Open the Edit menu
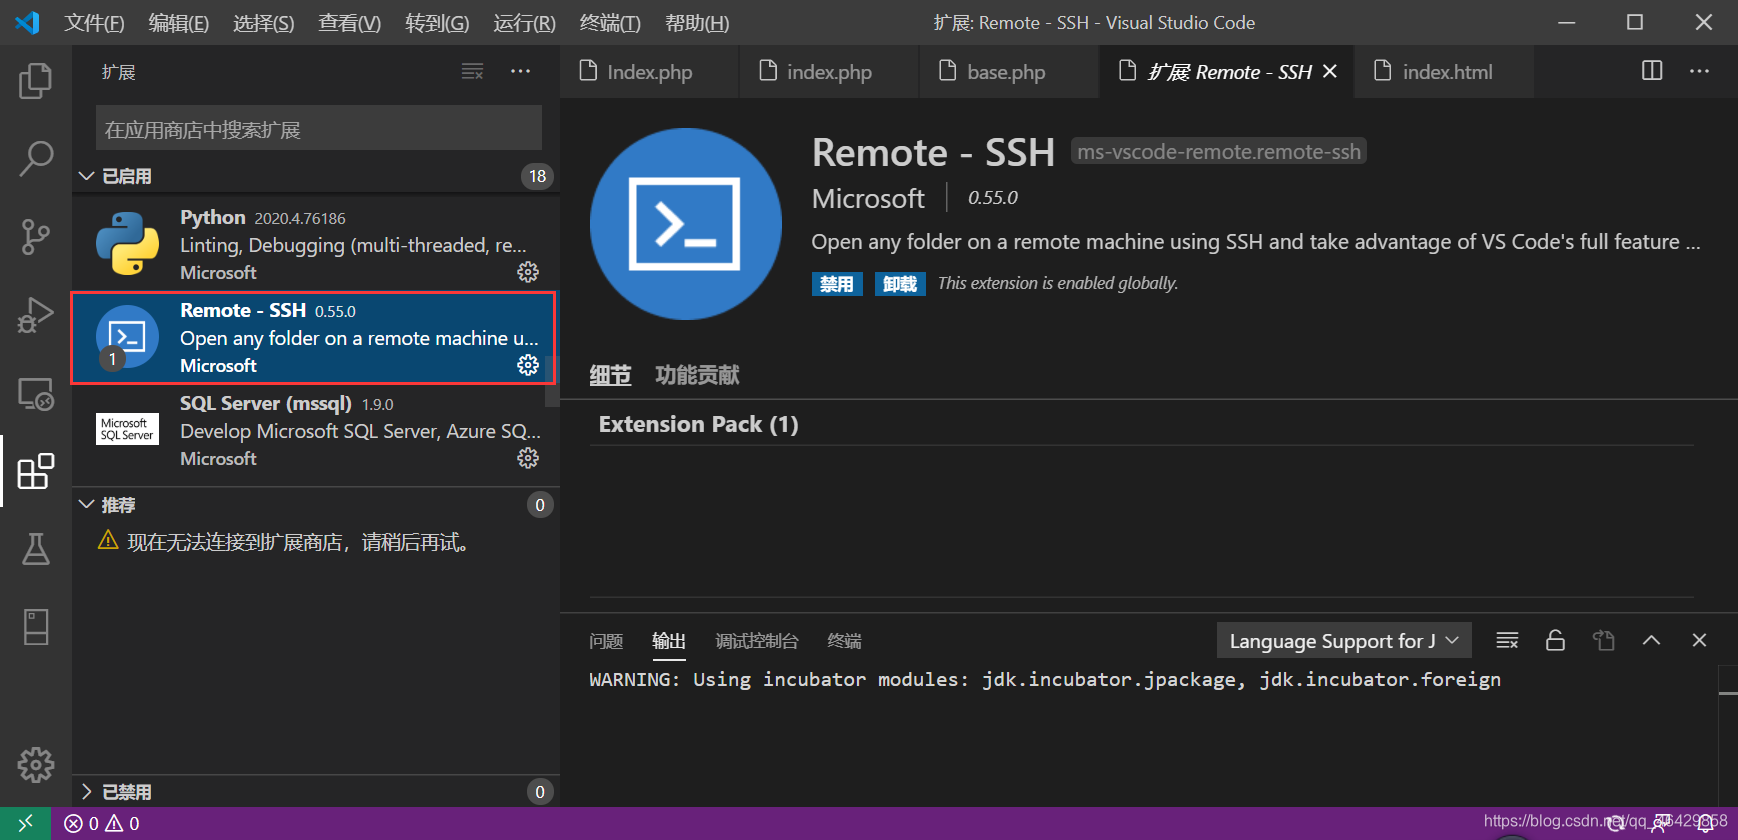Screen dimensions: 1738x840 (x=179, y=22)
